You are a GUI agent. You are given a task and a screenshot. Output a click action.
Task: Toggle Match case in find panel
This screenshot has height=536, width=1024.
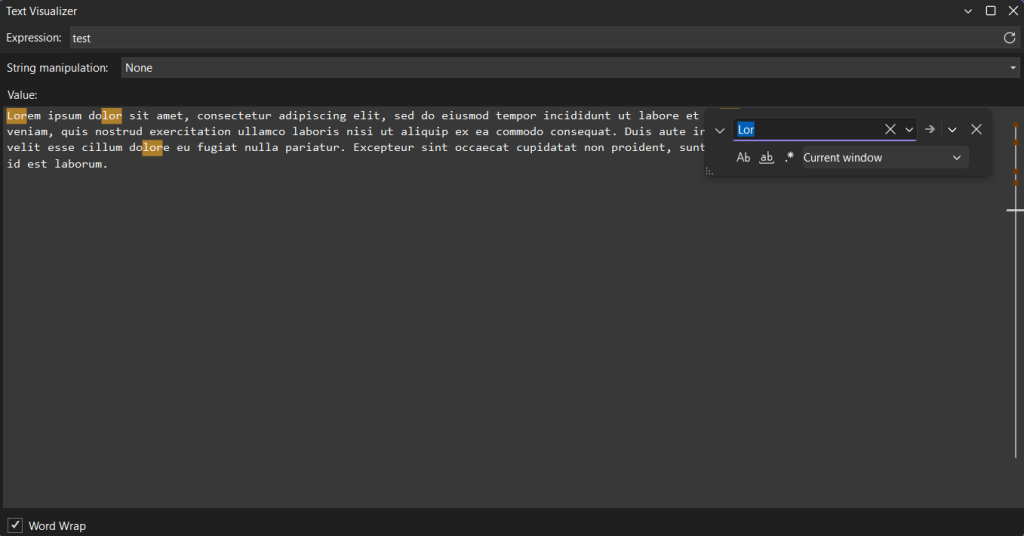pos(743,157)
